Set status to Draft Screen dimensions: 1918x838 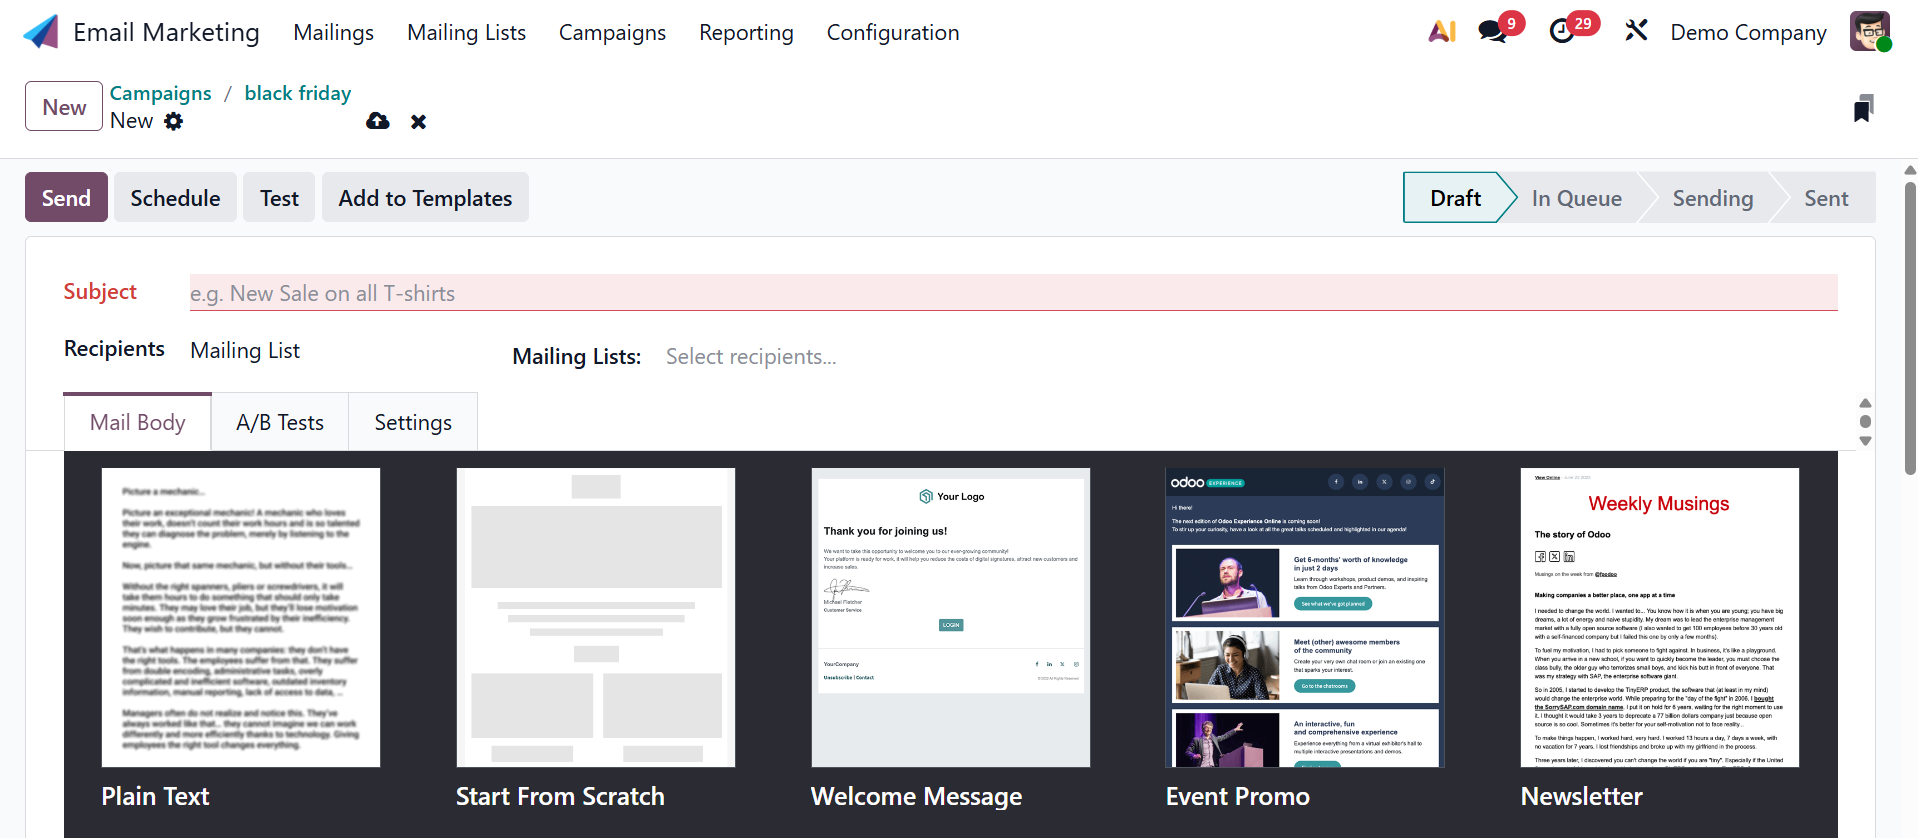(x=1455, y=198)
